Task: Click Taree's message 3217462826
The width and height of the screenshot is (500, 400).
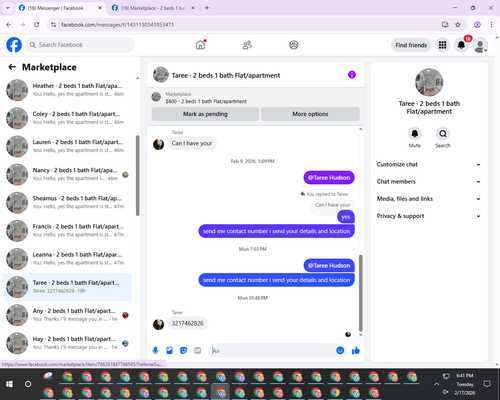Action: (x=187, y=323)
